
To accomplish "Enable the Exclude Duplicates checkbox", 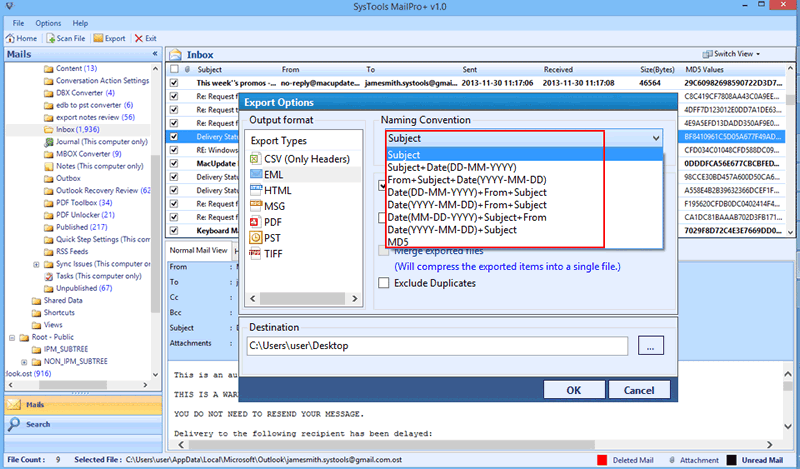I will pyautogui.click(x=384, y=283).
